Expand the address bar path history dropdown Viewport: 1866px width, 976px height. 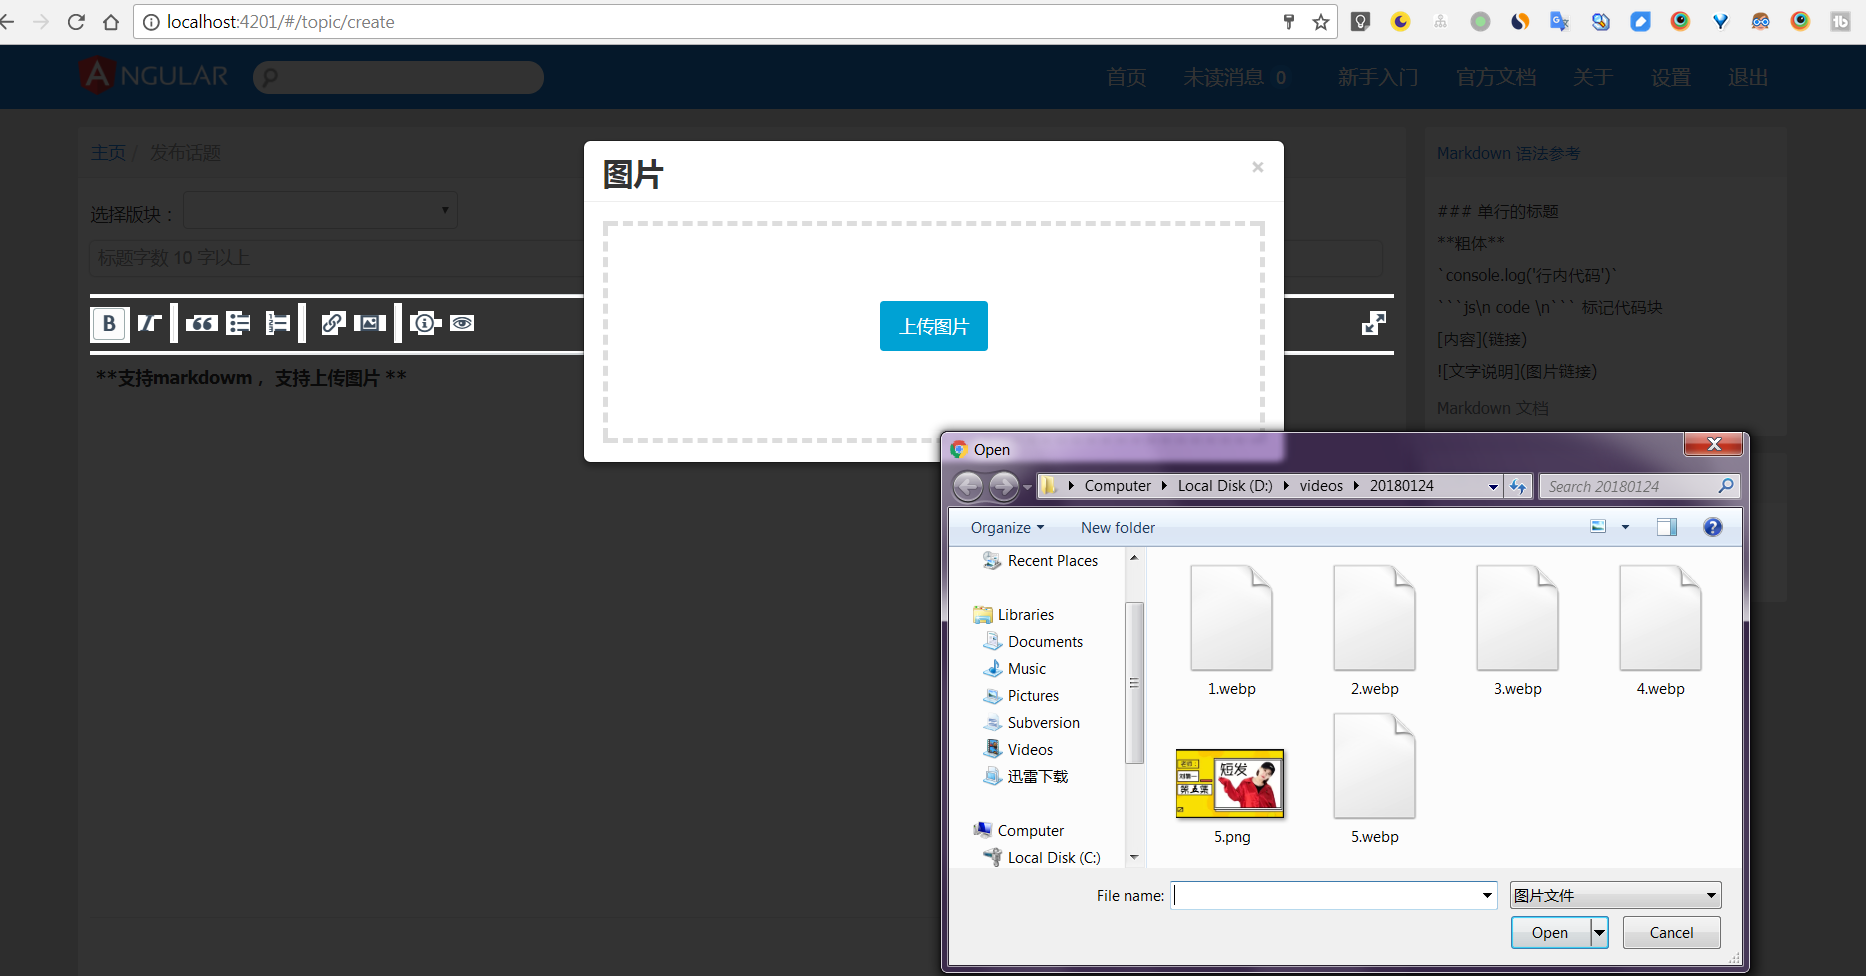[x=1493, y=487]
